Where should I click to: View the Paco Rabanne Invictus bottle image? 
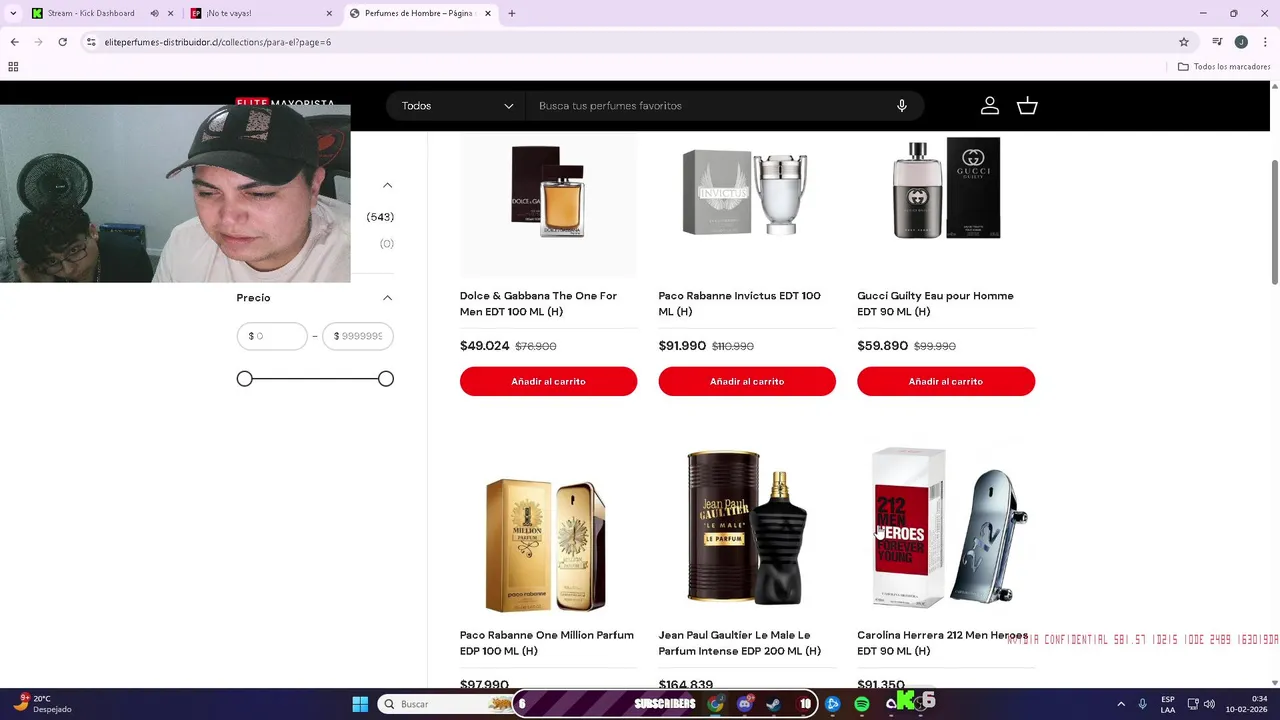(745, 192)
